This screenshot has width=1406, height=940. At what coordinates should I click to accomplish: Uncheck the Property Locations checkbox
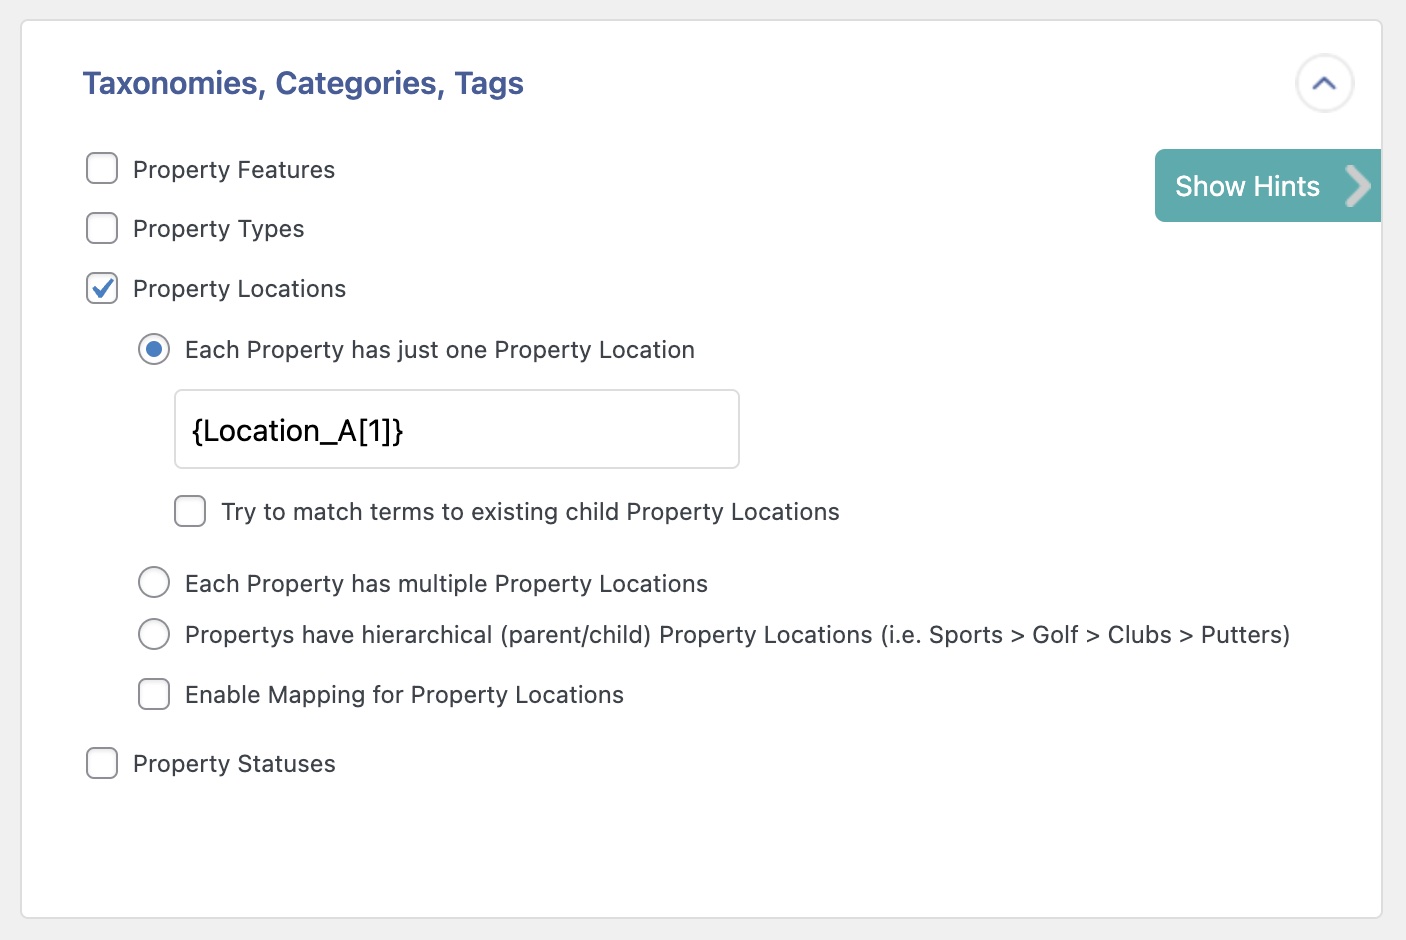(x=102, y=288)
